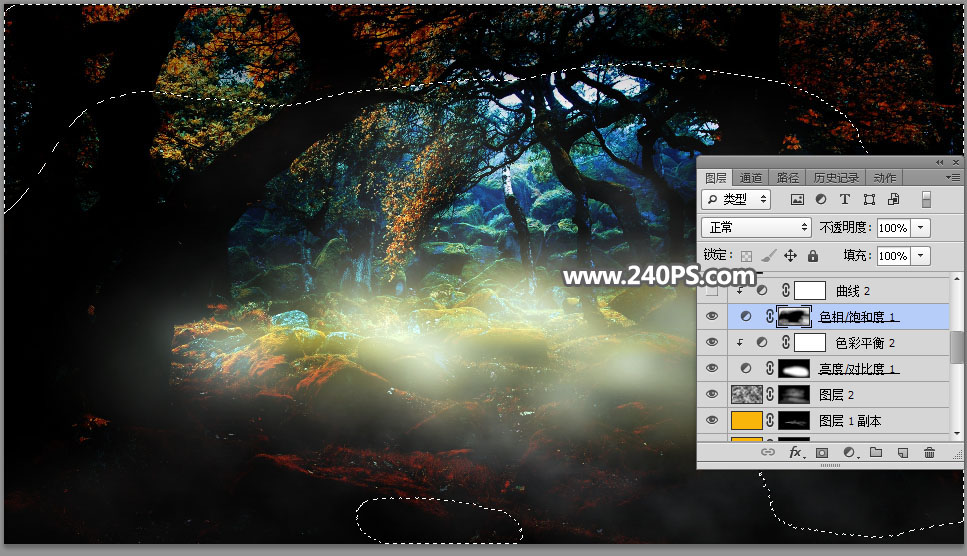Select the 图层 1 副本 layer name

click(x=850, y=421)
